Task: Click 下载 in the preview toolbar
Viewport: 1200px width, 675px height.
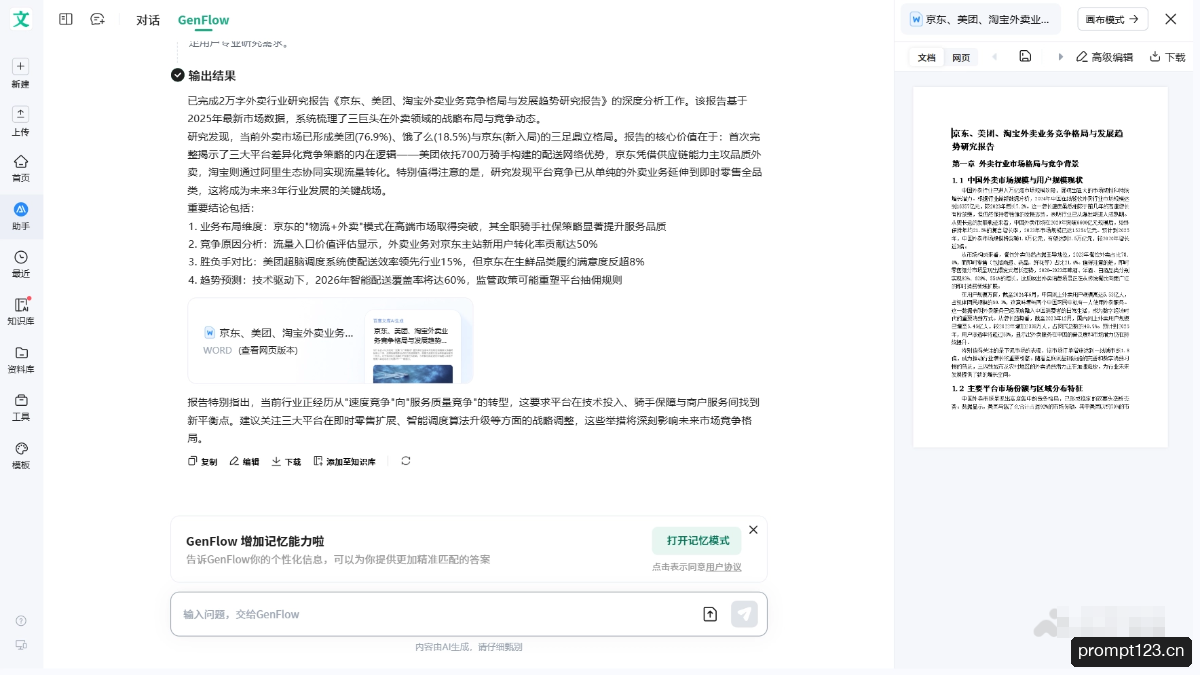Action: (1167, 57)
